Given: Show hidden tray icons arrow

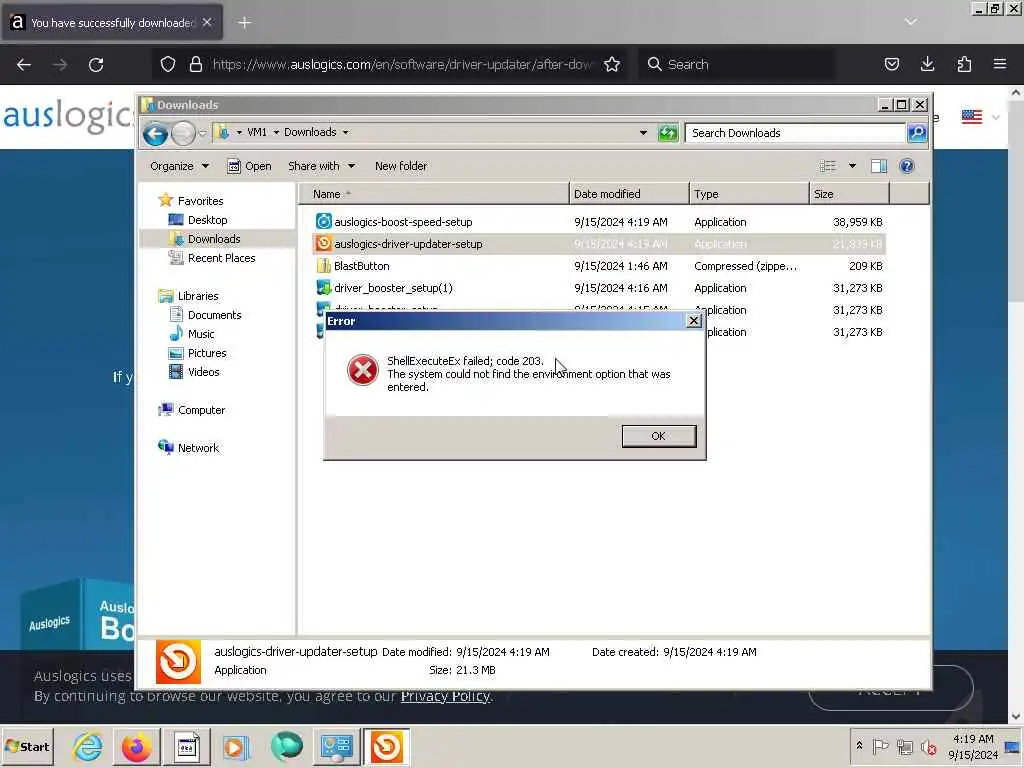Looking at the screenshot, I should coord(859,746).
